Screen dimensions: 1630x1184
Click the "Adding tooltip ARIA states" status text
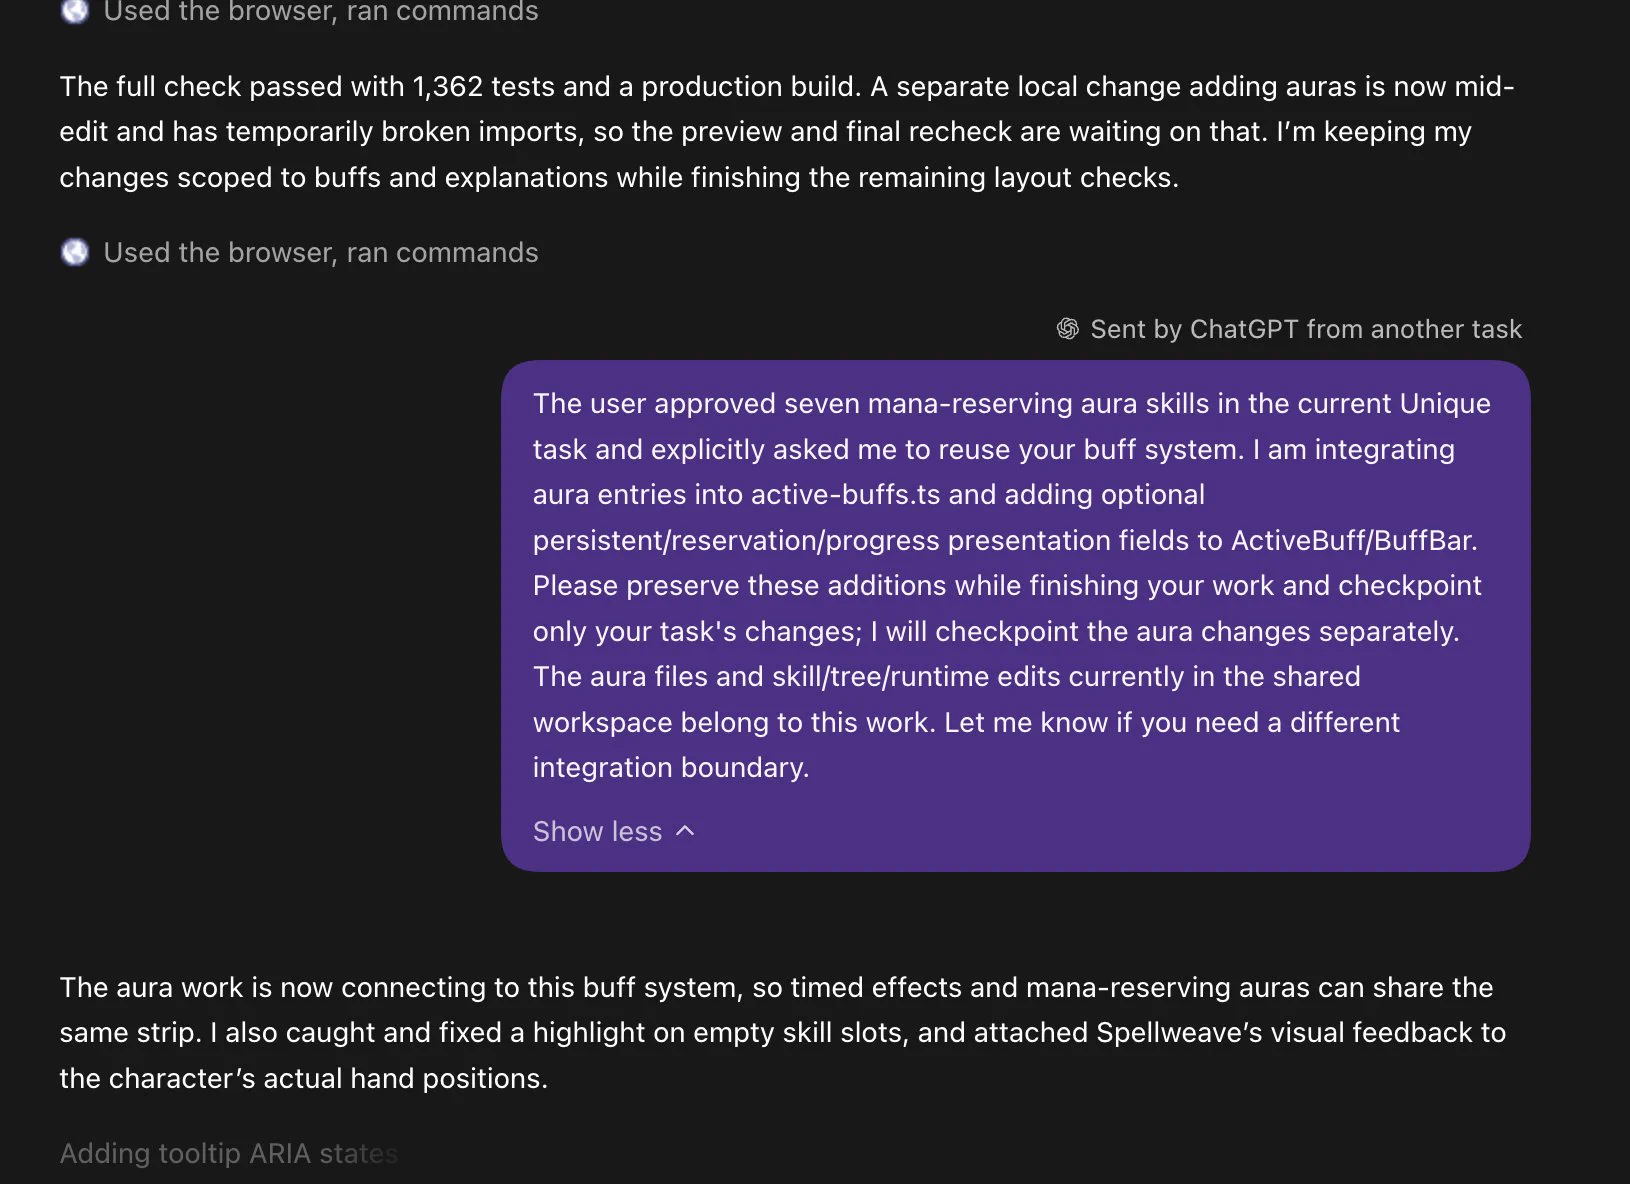(229, 1153)
